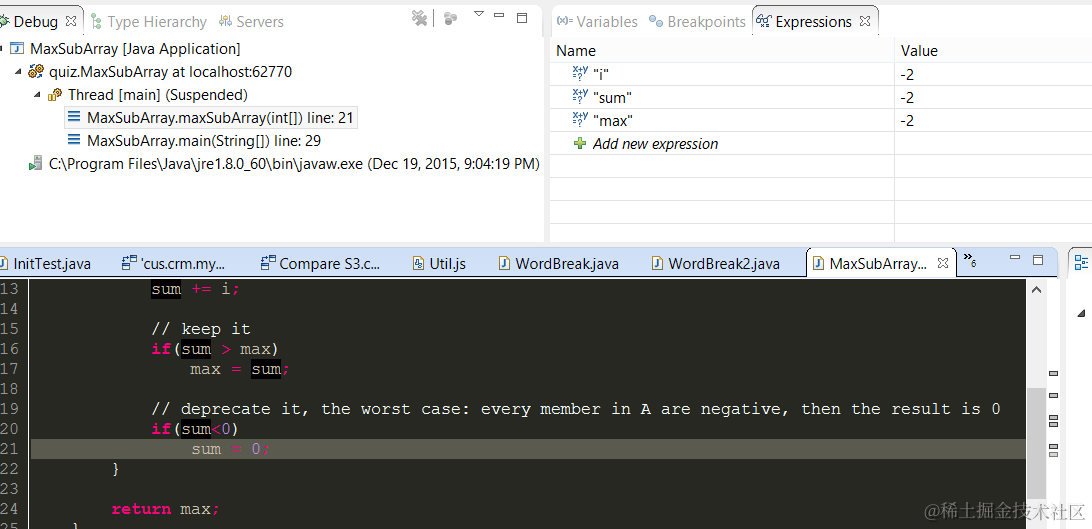Click the Remove All Terminated Launches icon
The width and height of the screenshot is (1092, 529).
click(419, 17)
